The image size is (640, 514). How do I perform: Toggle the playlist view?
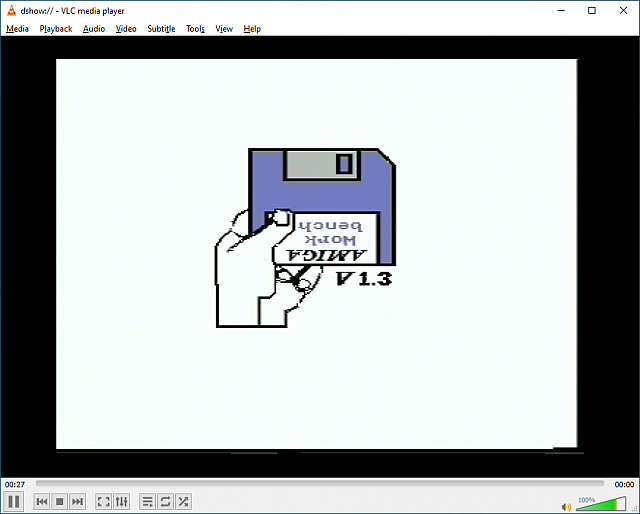(148, 501)
